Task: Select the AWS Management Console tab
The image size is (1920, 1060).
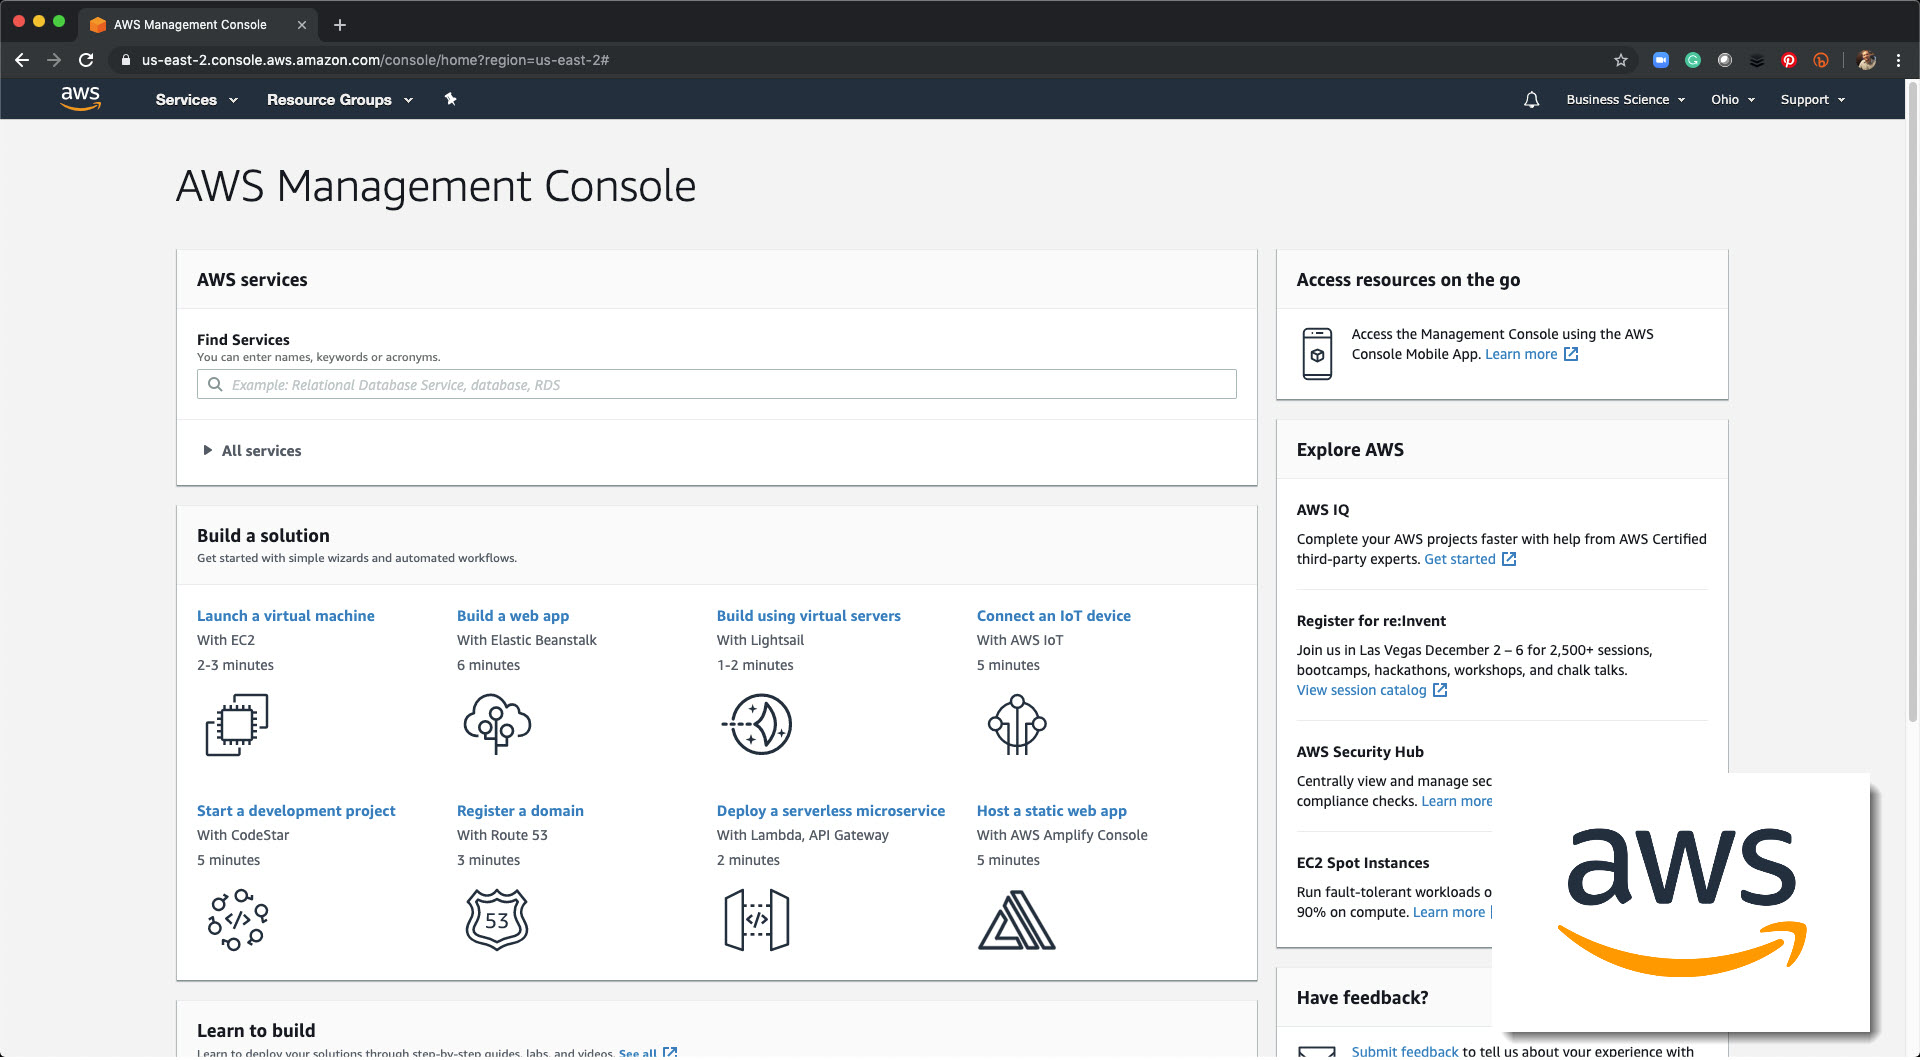Action: point(190,24)
